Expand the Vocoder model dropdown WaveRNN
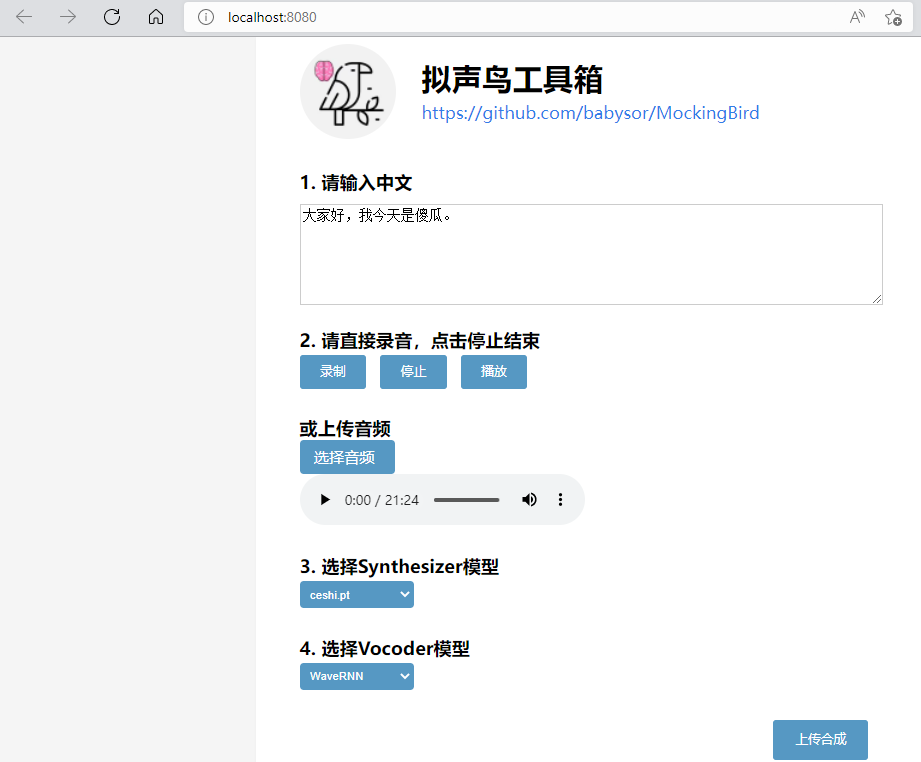 click(x=356, y=677)
